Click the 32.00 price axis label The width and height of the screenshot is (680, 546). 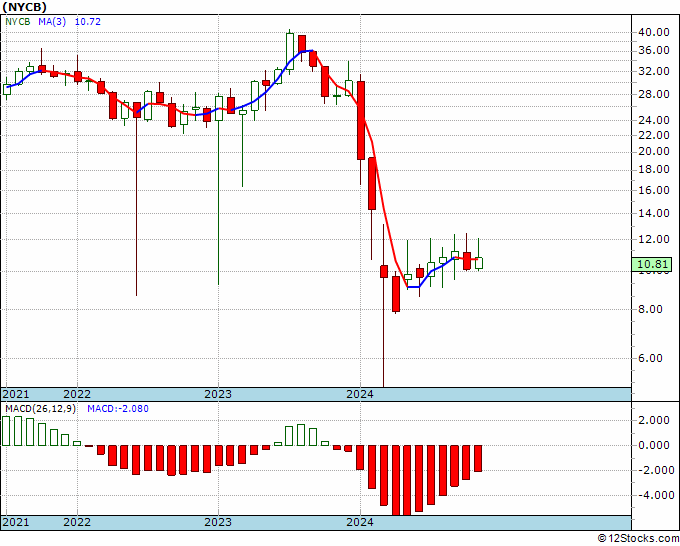click(653, 72)
